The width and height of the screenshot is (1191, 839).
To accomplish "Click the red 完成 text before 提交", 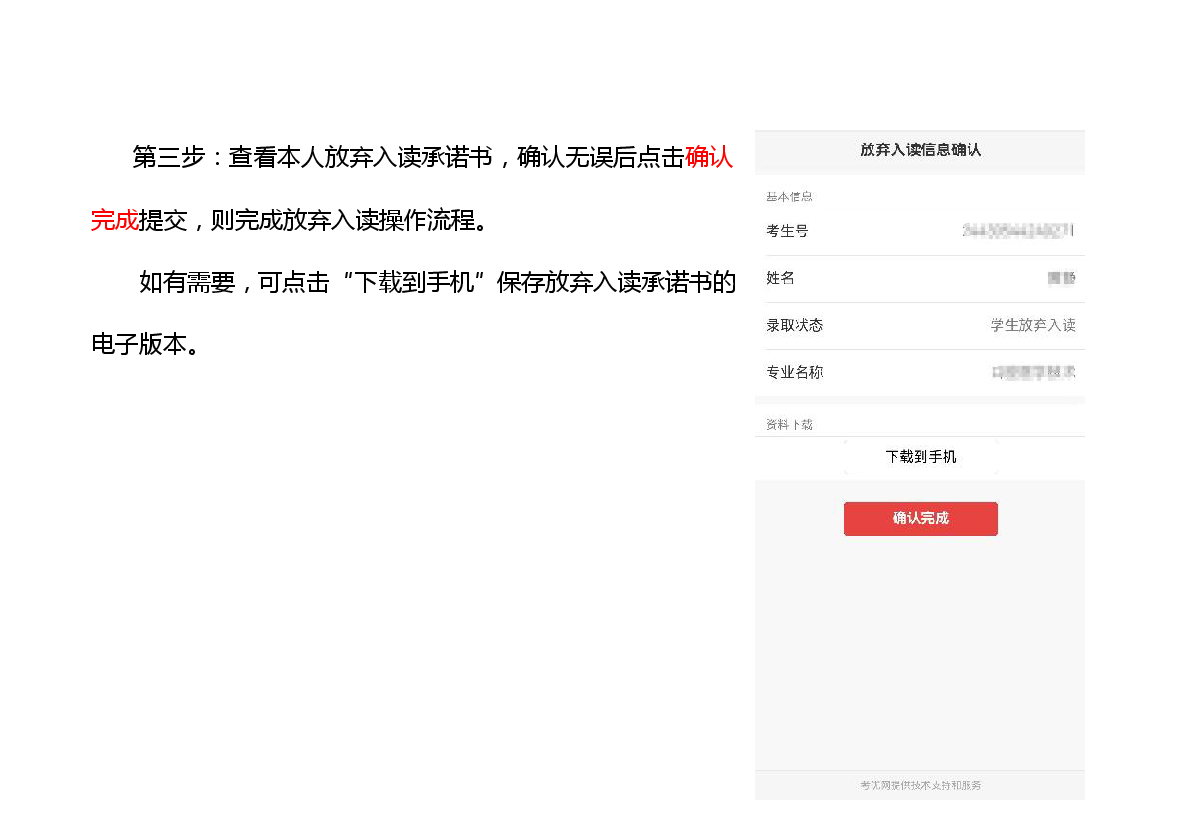I will click(x=114, y=220).
